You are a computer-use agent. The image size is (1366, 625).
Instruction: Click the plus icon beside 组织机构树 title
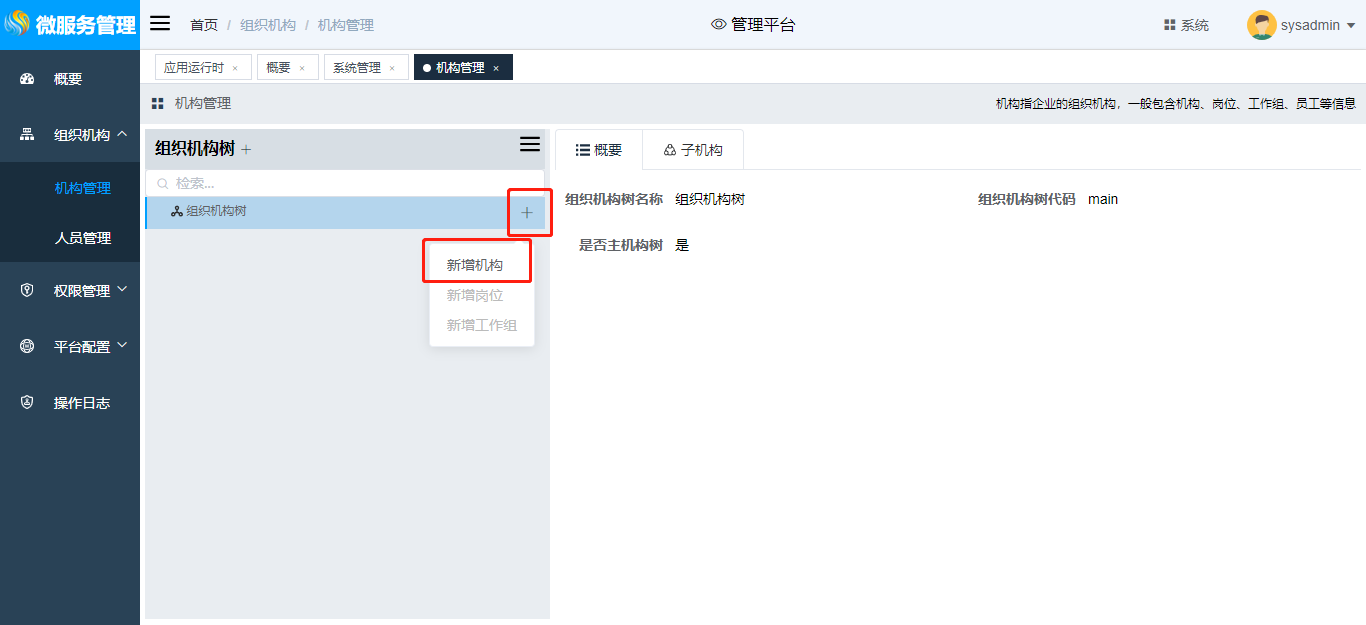pos(247,150)
